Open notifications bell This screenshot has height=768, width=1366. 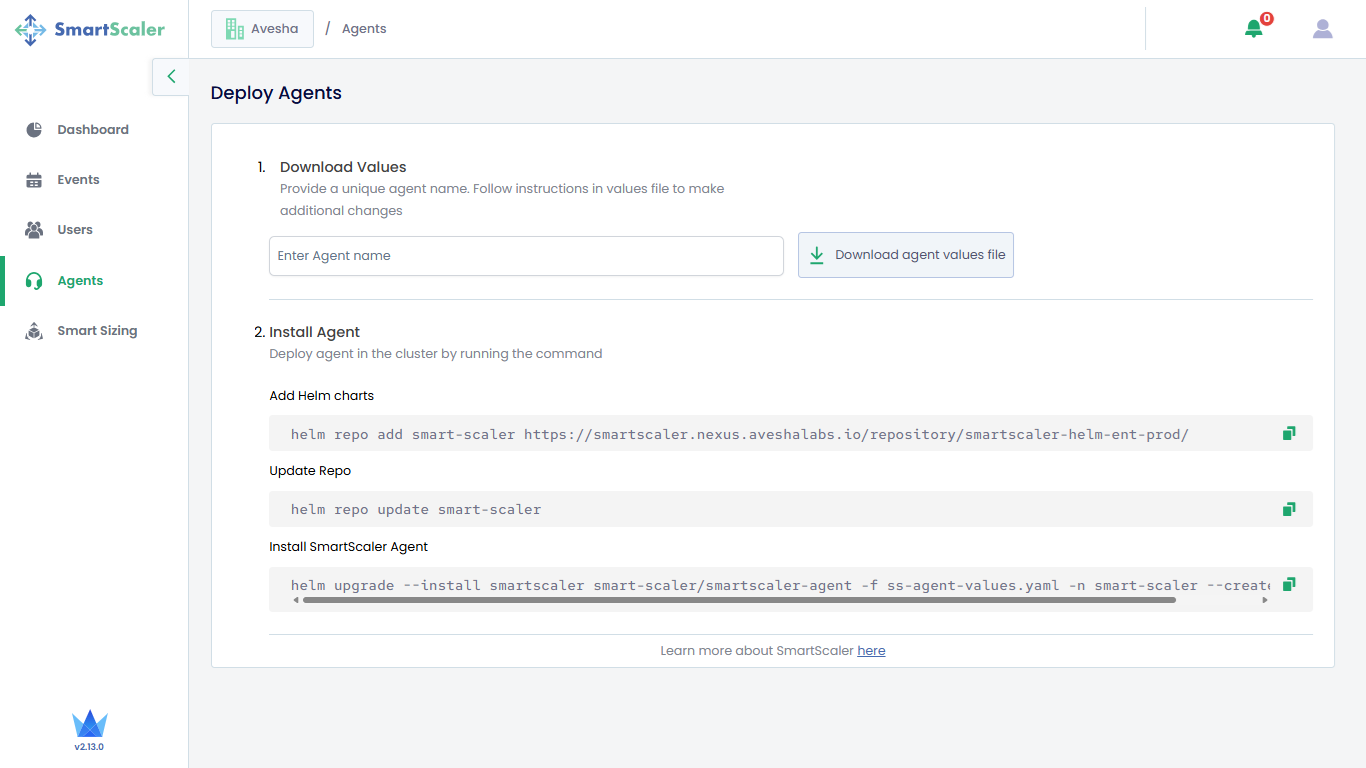[x=1254, y=29]
